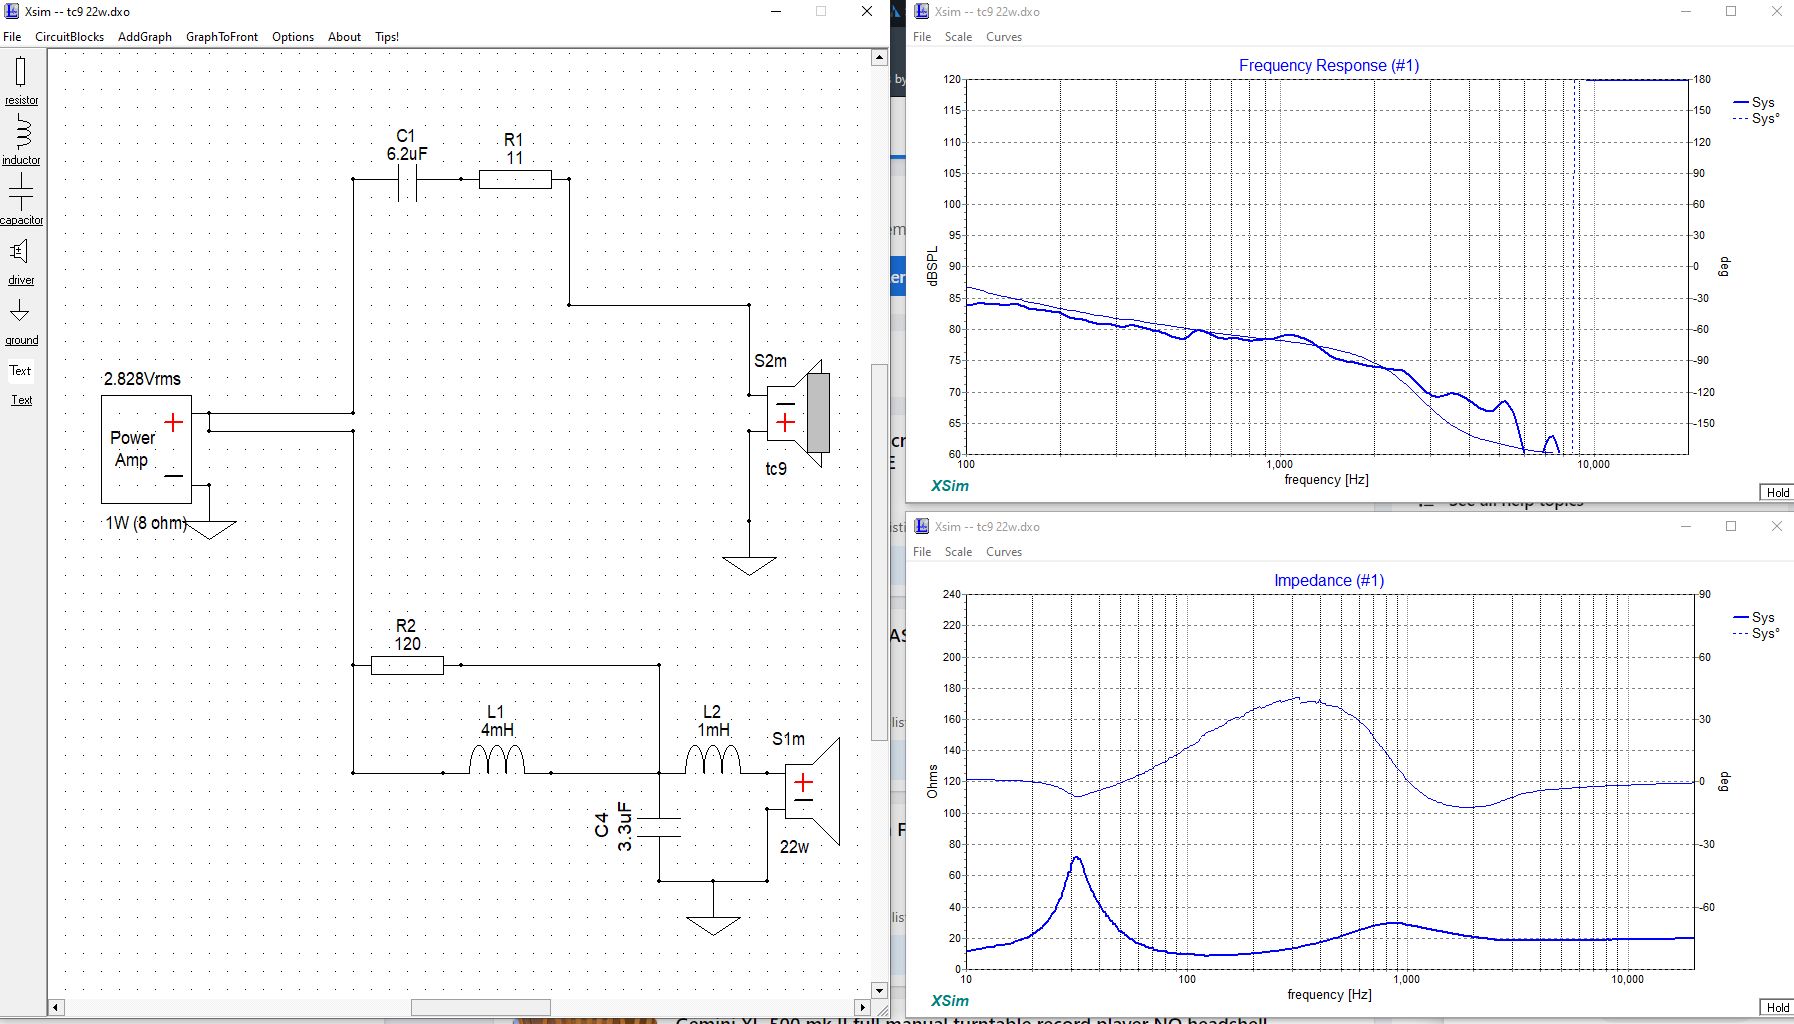Click schematic vertical scrollbar up arrow
Viewport: 1794px width, 1024px height.
pyautogui.click(x=879, y=57)
